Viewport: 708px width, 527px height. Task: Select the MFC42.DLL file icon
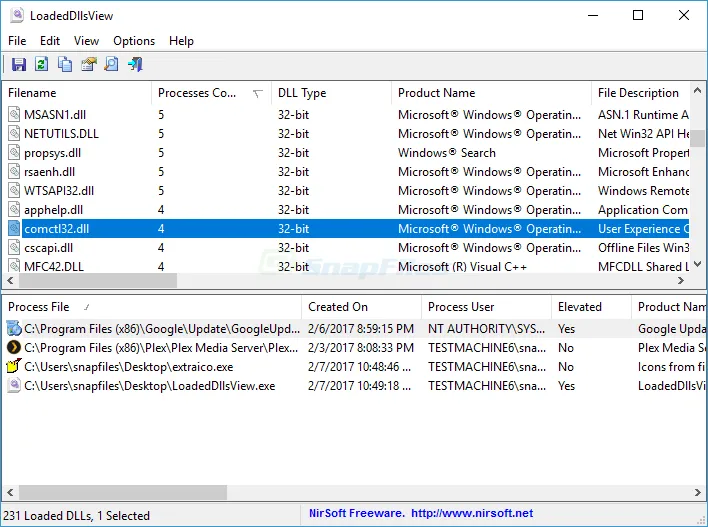(14, 266)
